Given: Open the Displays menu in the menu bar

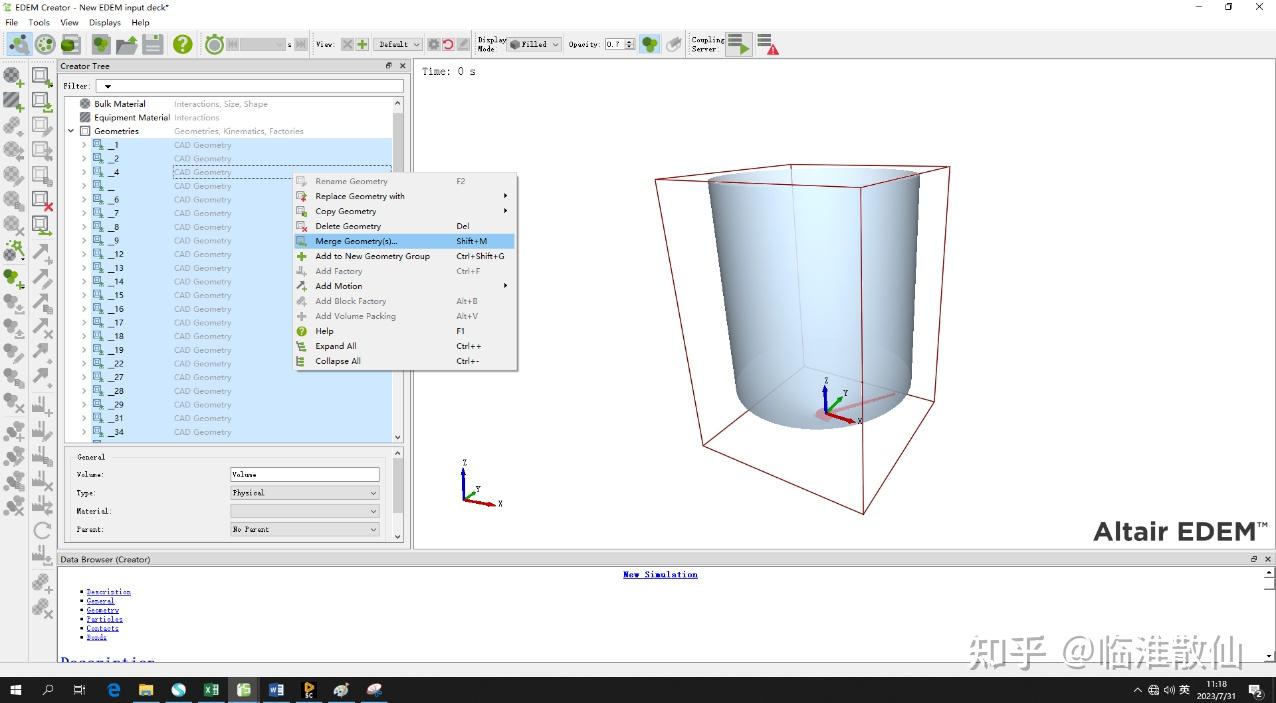Looking at the screenshot, I should (104, 22).
